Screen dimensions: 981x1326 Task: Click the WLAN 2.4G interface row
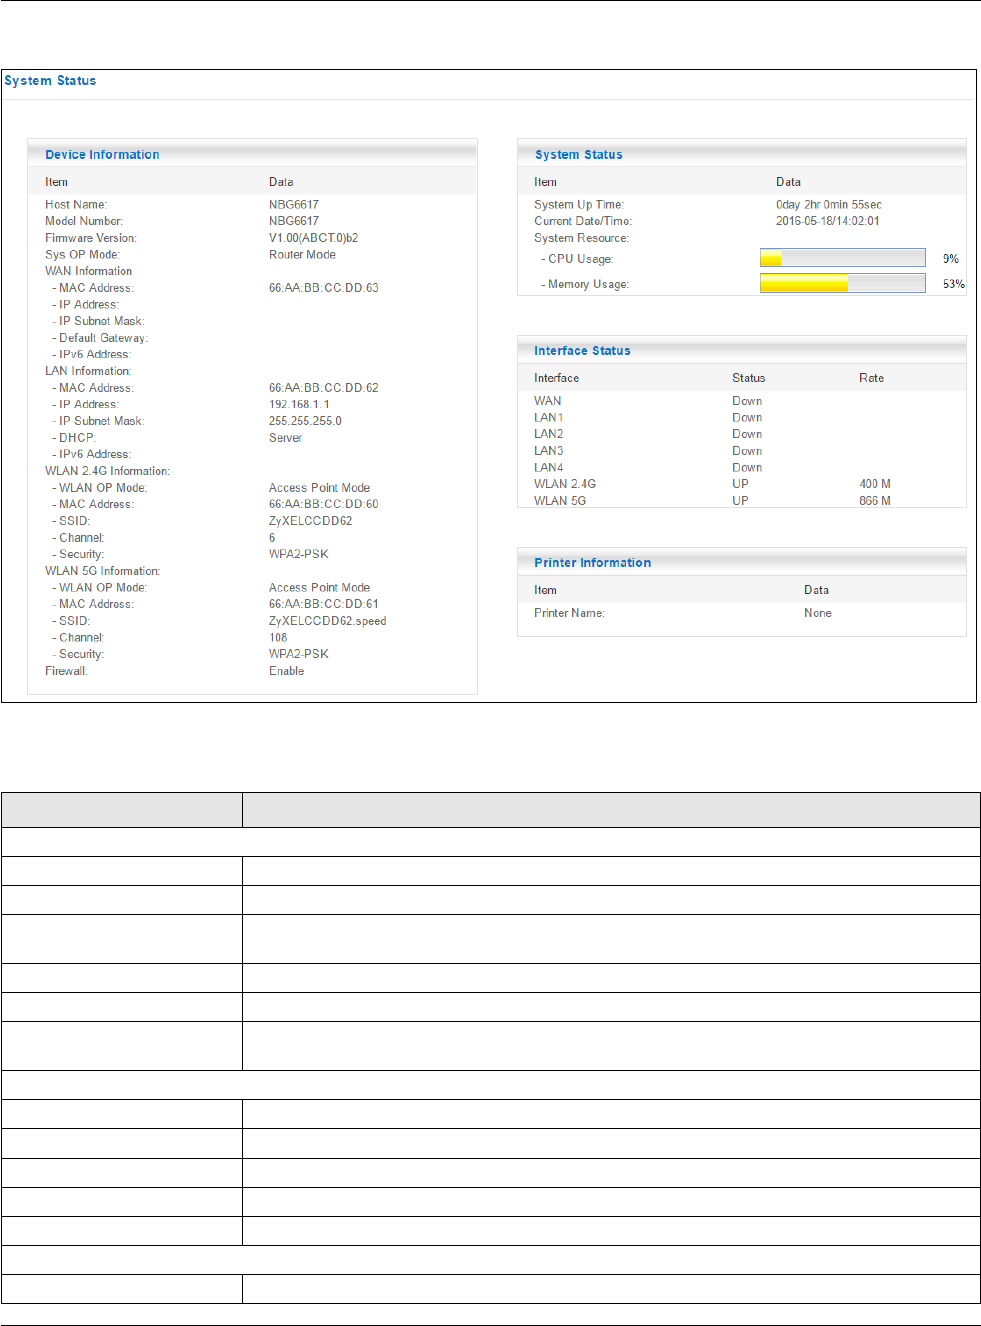pyautogui.click(x=742, y=484)
